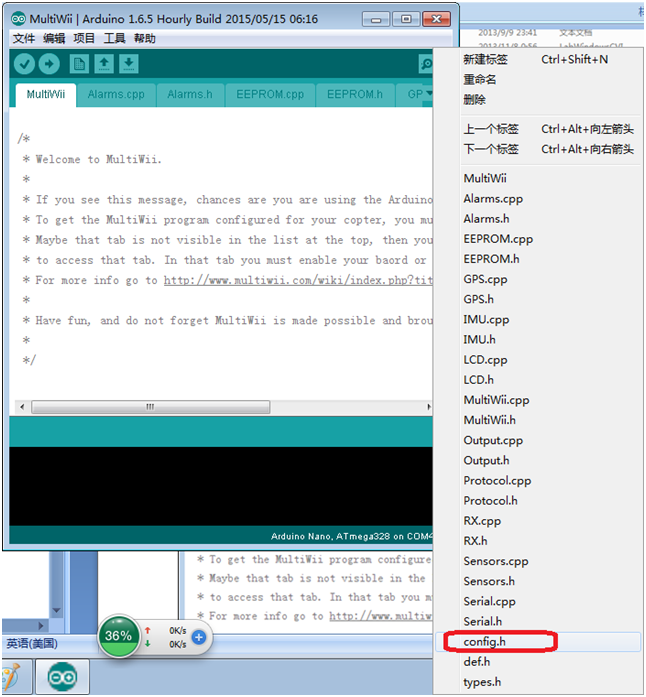Click the editor scrollbar left arrow
Screen dimensions: 646x697
(x=22, y=407)
